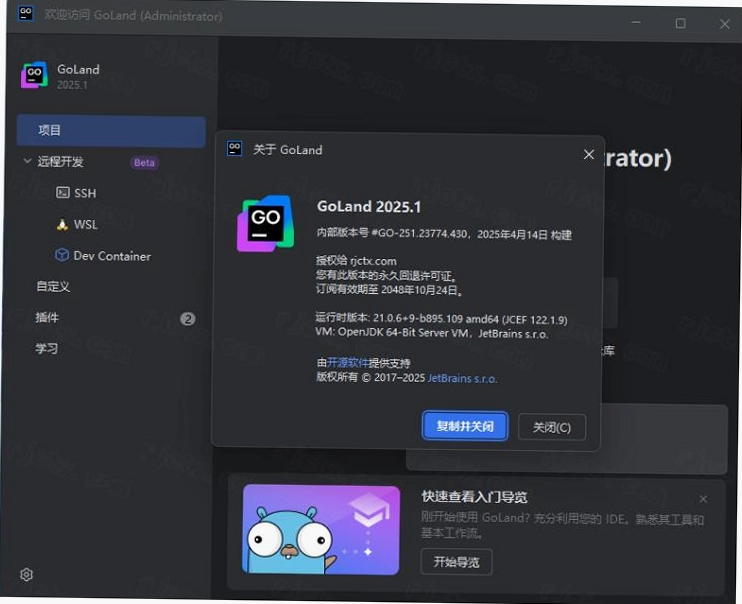Screen dimensions: 742x604
Task: Minimize the GoLand welcome window
Action: (636, 23)
